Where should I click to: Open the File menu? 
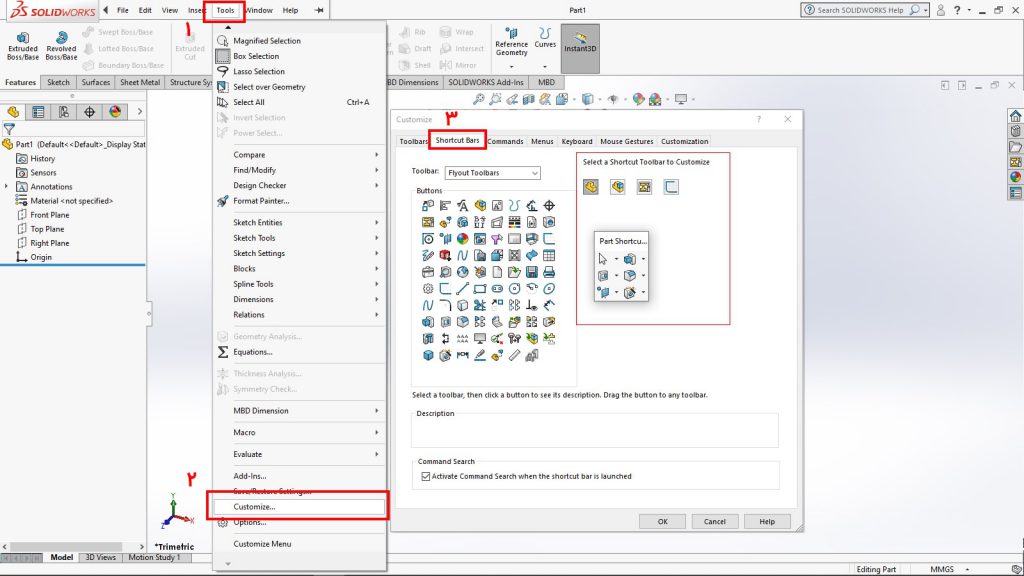pos(123,10)
